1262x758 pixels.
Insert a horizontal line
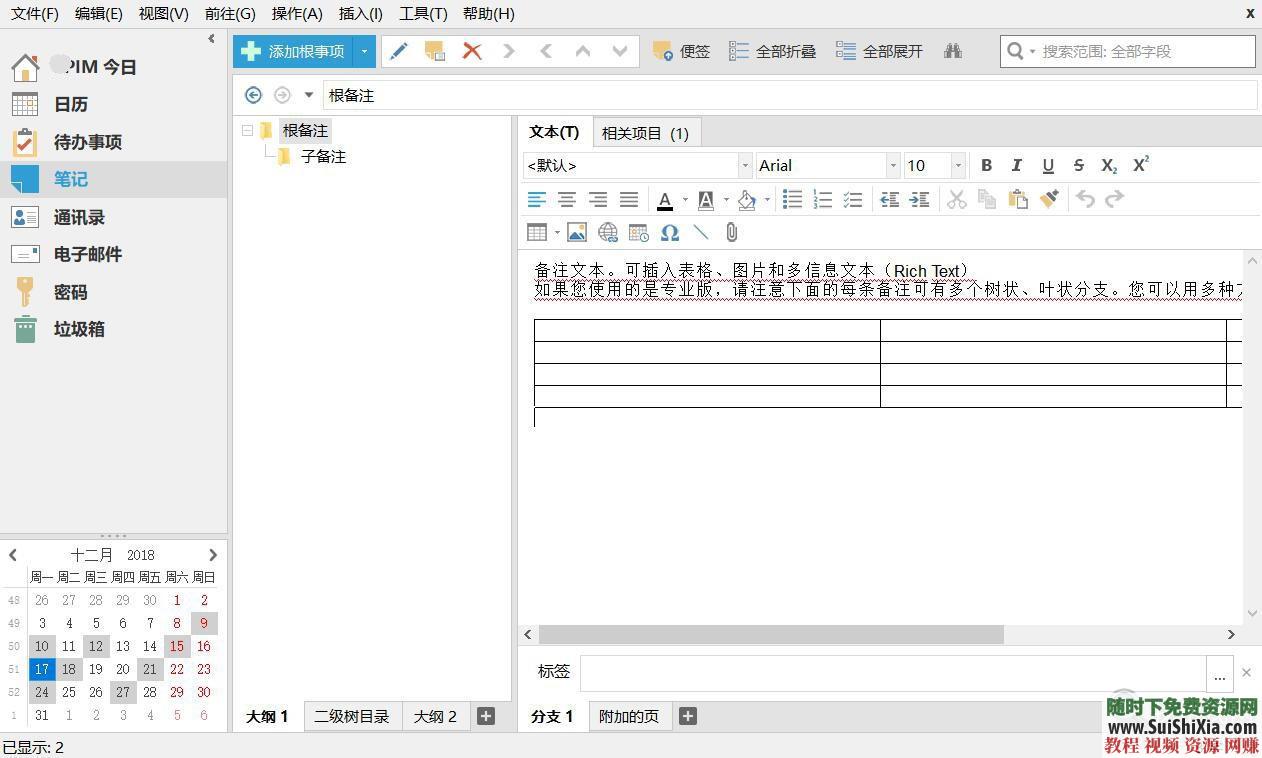coord(701,233)
